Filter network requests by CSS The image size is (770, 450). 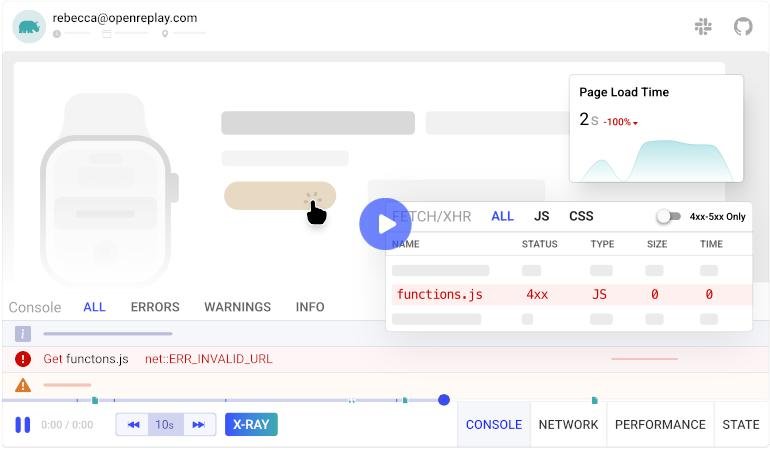tap(581, 216)
